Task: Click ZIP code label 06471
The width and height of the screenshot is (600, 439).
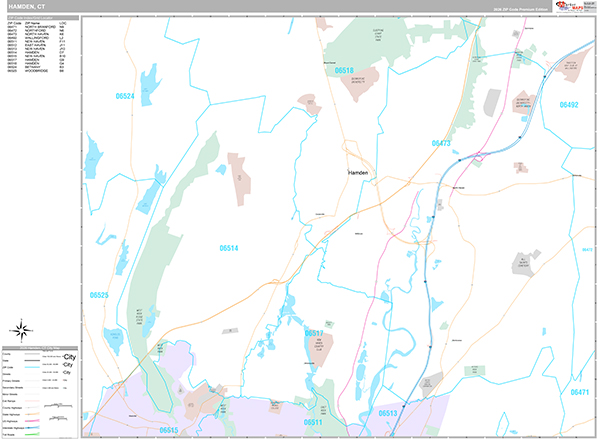Action: tap(577, 395)
